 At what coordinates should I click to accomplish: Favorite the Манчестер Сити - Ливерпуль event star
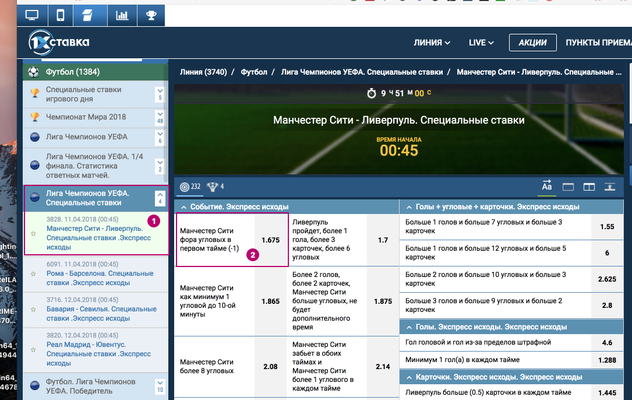33,233
